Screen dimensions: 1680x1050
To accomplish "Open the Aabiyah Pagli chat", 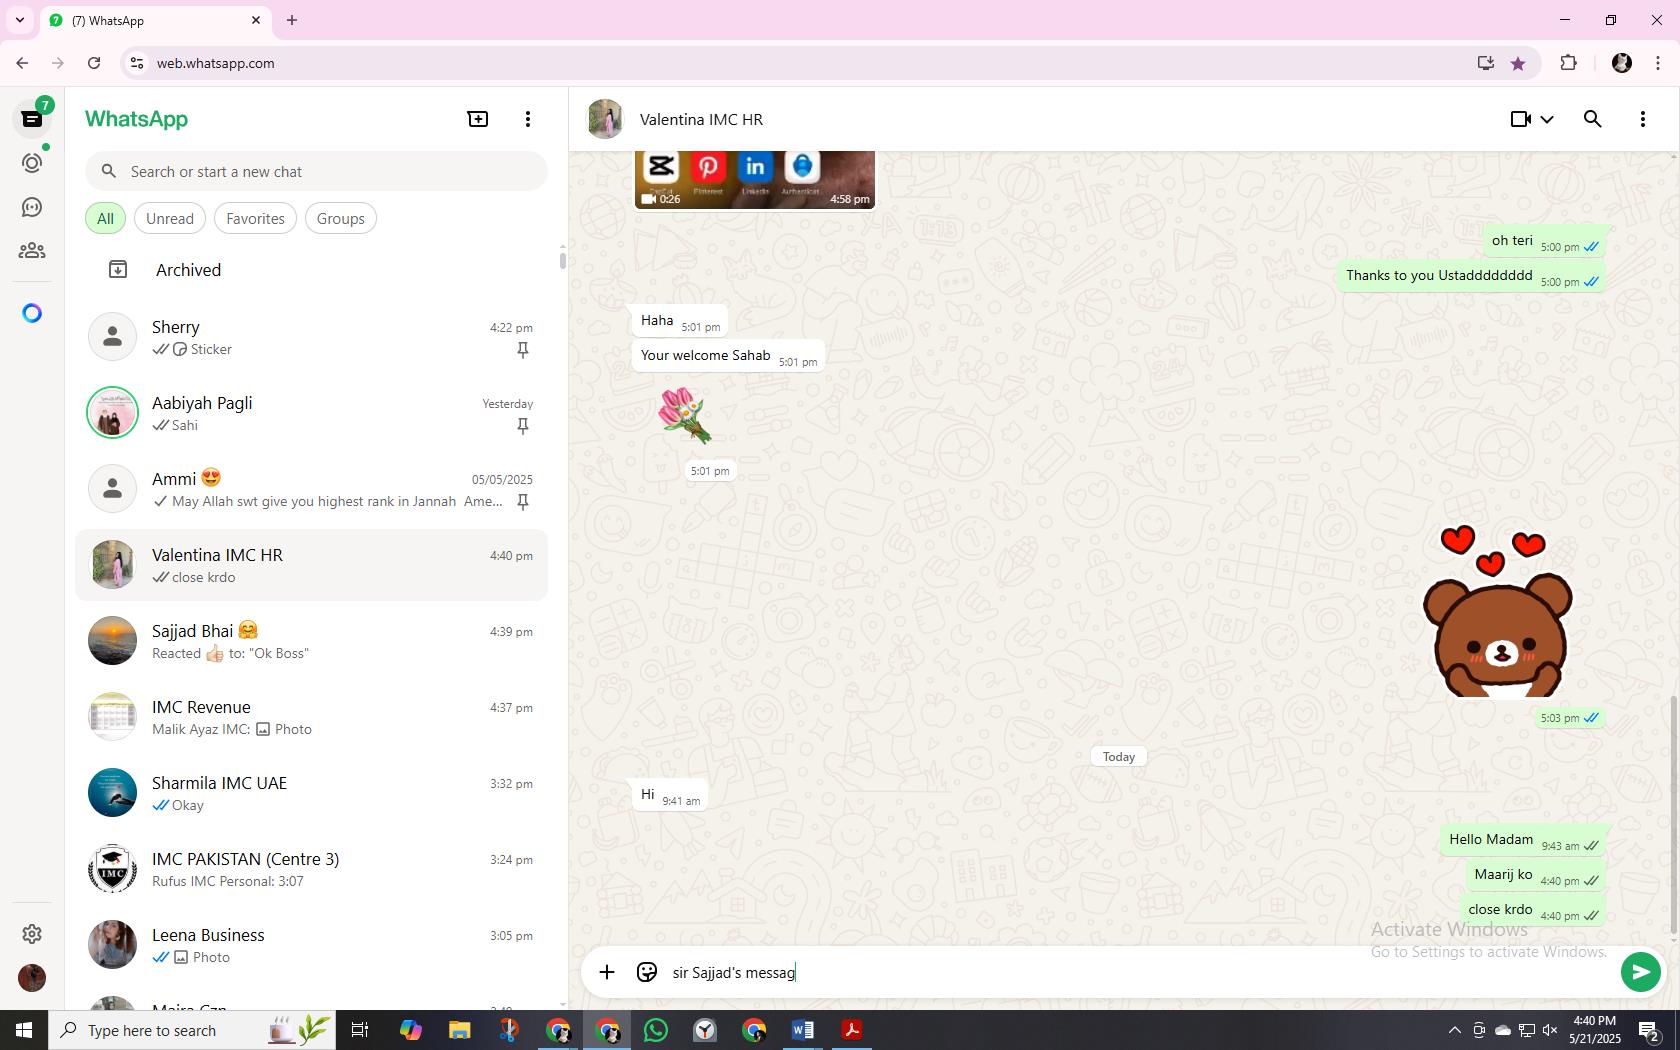I will 311,413.
